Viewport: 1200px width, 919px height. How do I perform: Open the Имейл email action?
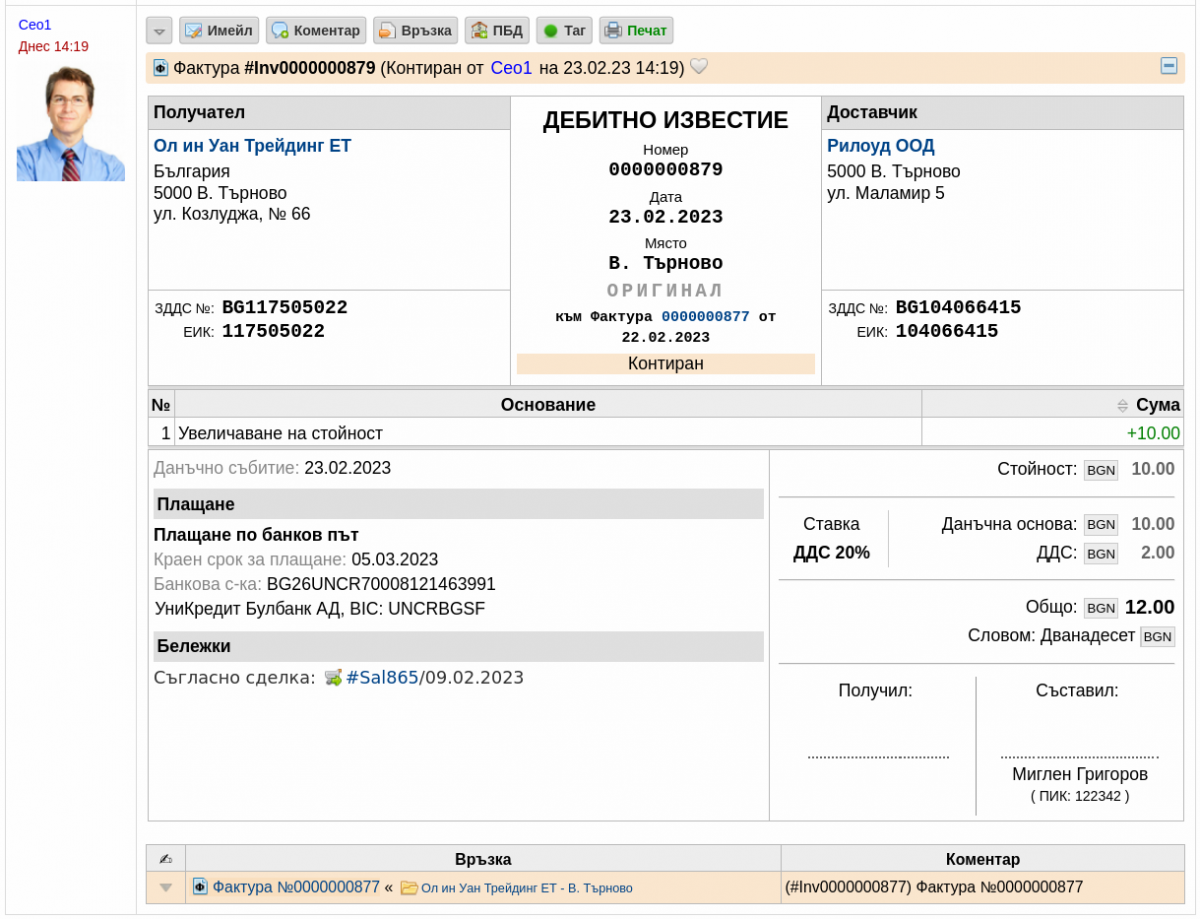(219, 30)
